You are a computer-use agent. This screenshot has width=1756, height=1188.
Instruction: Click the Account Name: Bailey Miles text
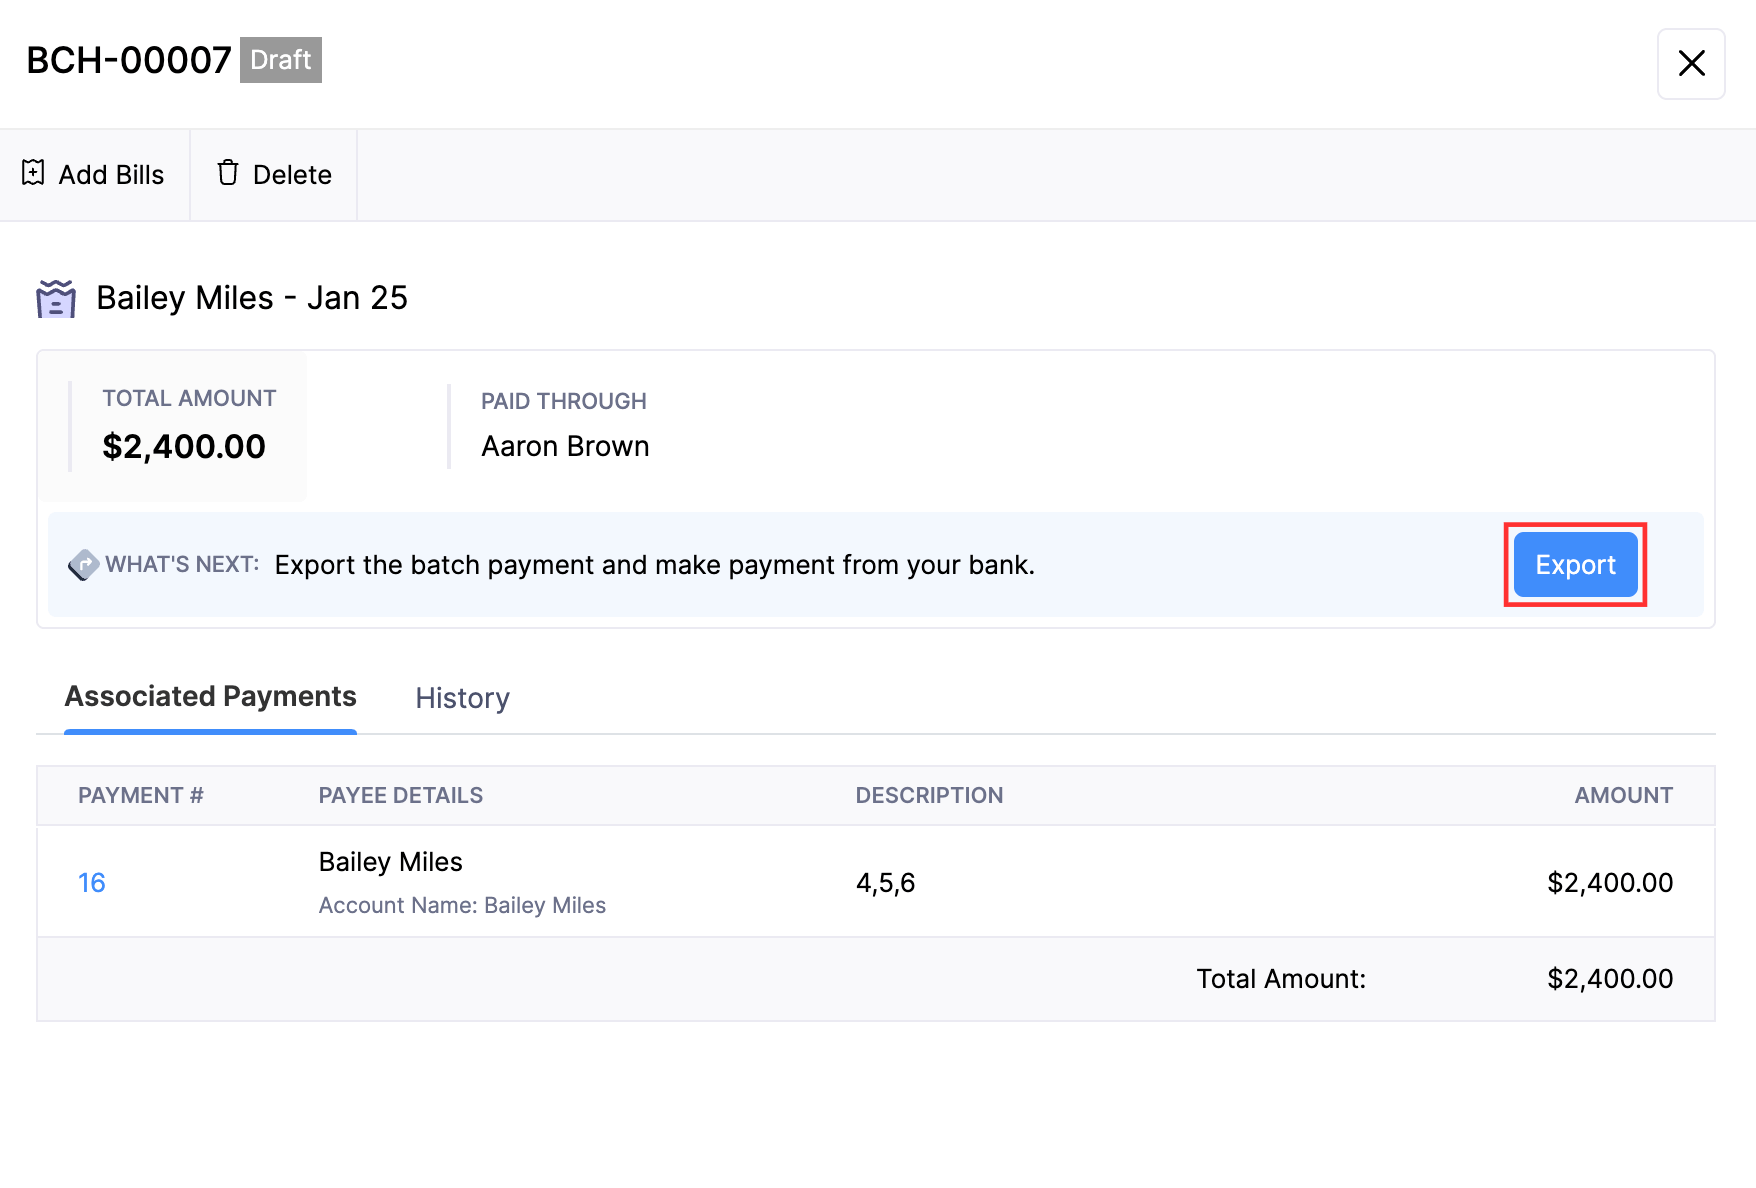click(462, 906)
